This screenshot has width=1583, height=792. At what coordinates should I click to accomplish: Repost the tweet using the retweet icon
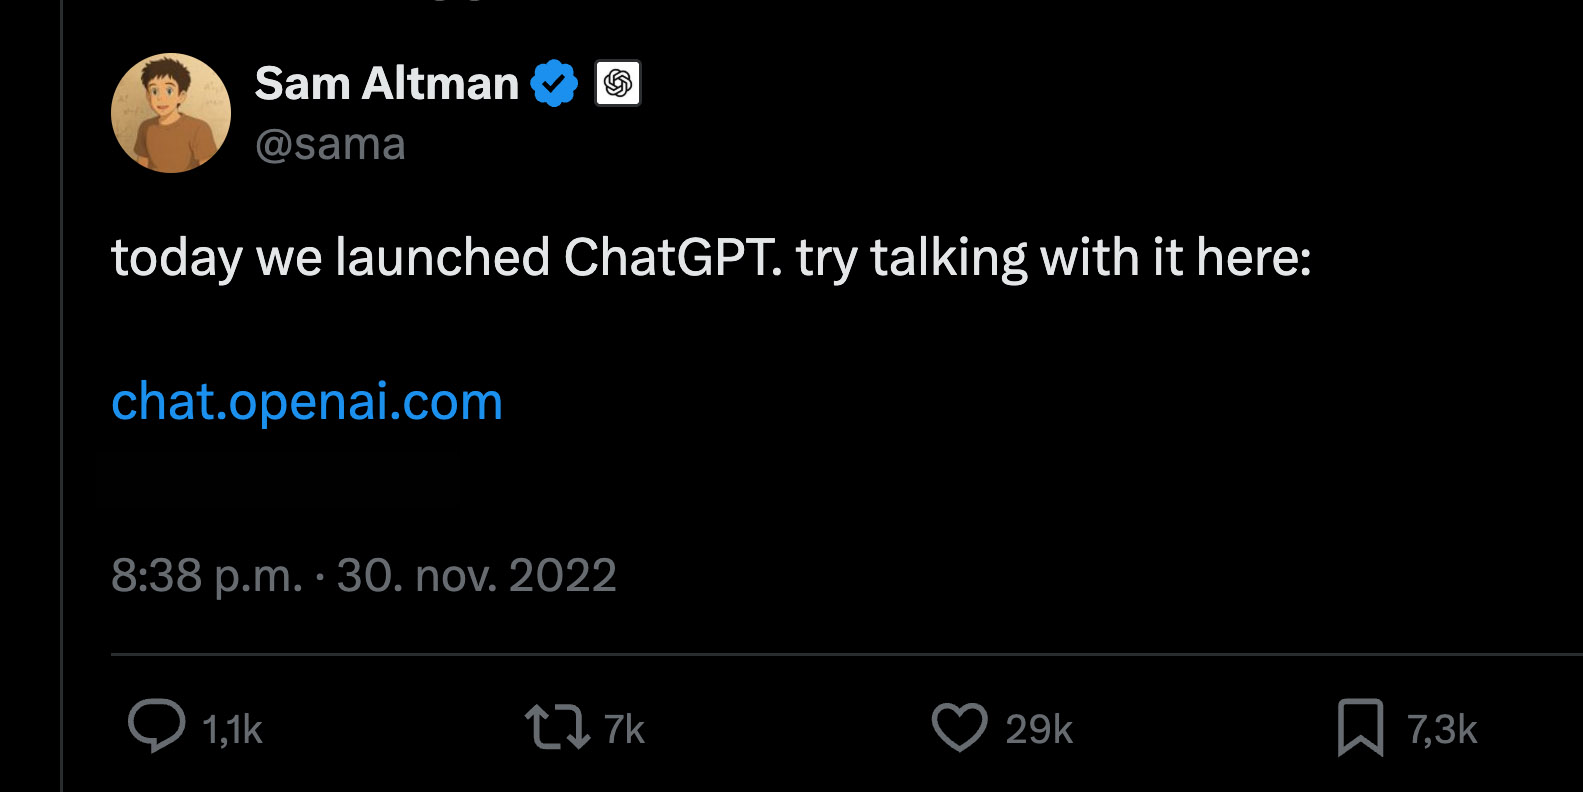pyautogui.click(x=557, y=727)
